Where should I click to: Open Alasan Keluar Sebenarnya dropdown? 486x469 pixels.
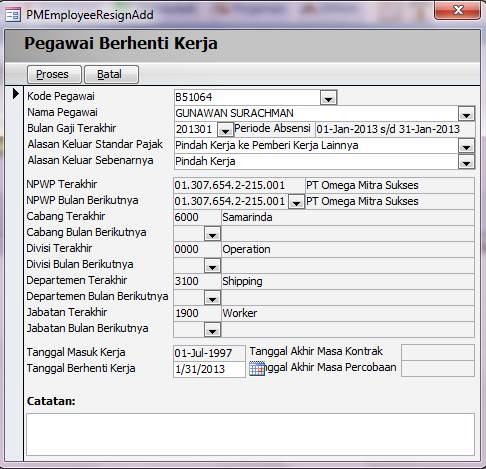click(x=466, y=162)
